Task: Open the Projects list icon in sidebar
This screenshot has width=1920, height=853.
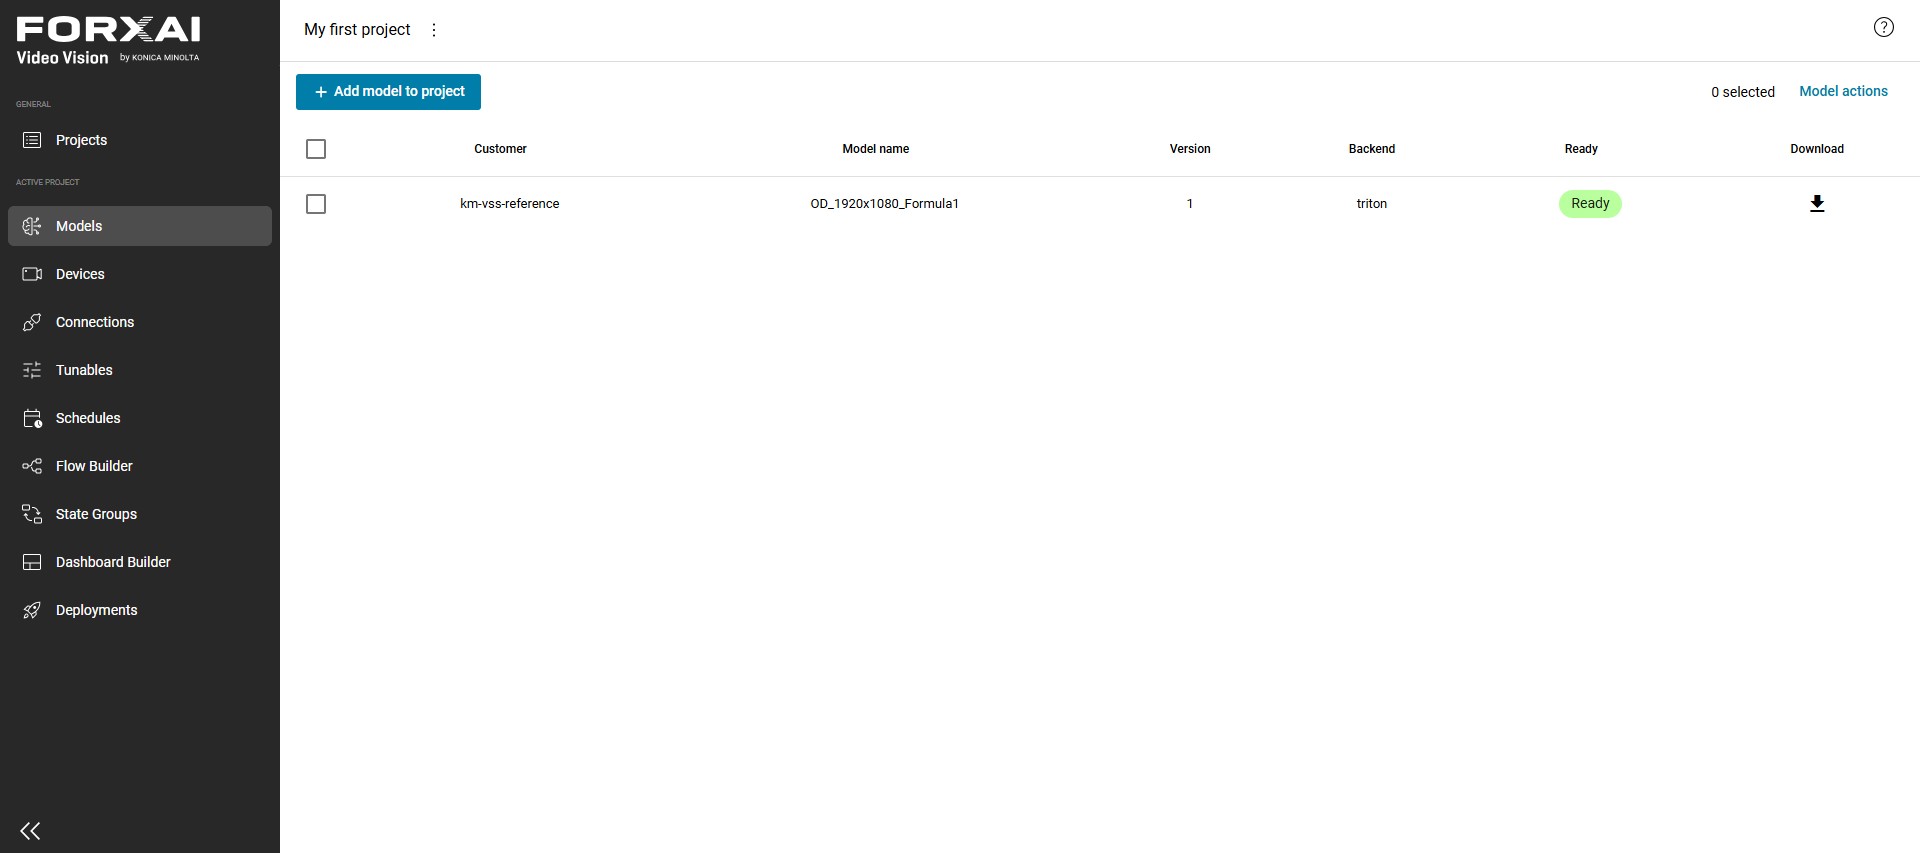Action: [x=32, y=140]
